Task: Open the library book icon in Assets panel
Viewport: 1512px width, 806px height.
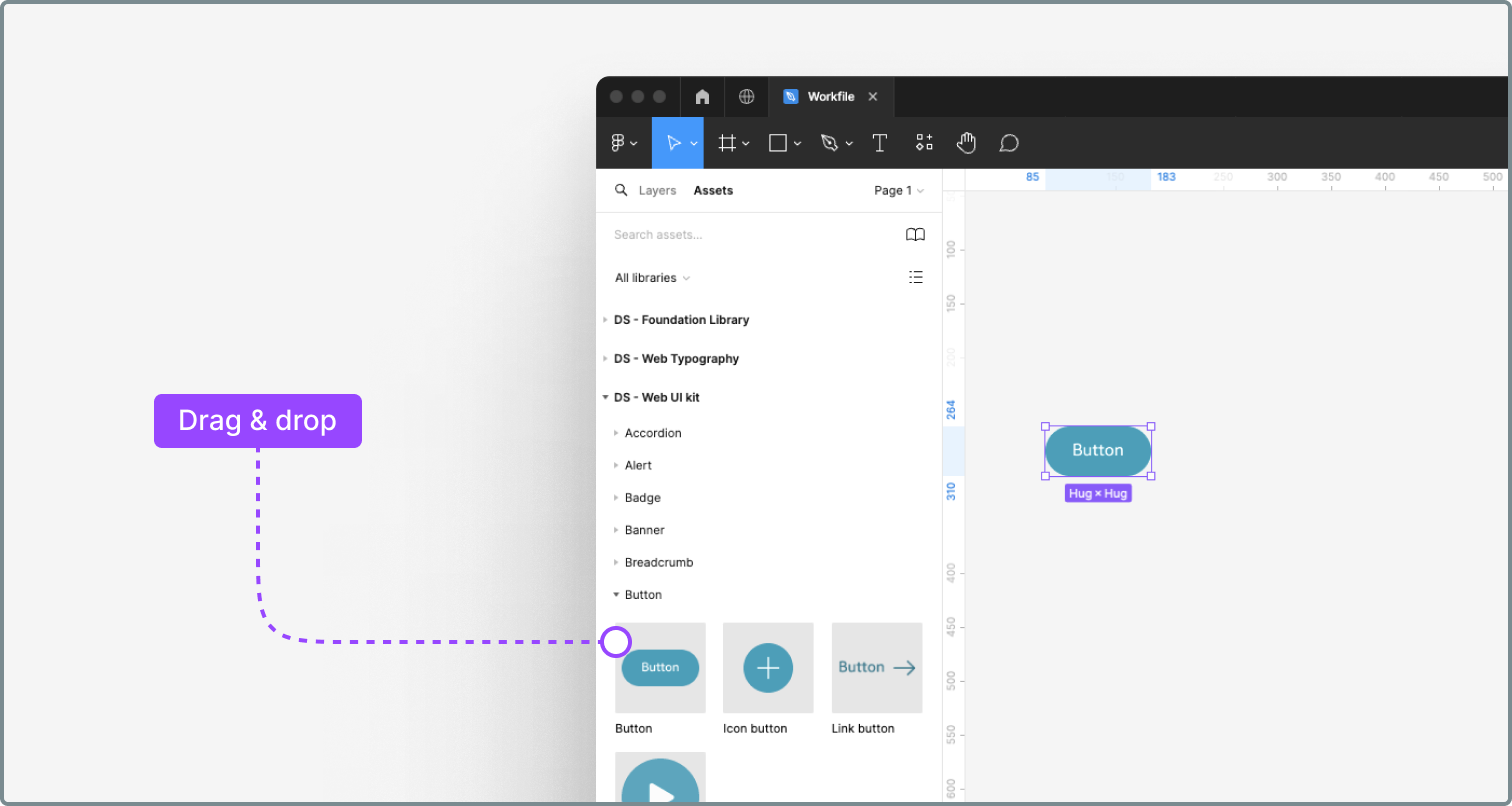Action: tap(915, 234)
